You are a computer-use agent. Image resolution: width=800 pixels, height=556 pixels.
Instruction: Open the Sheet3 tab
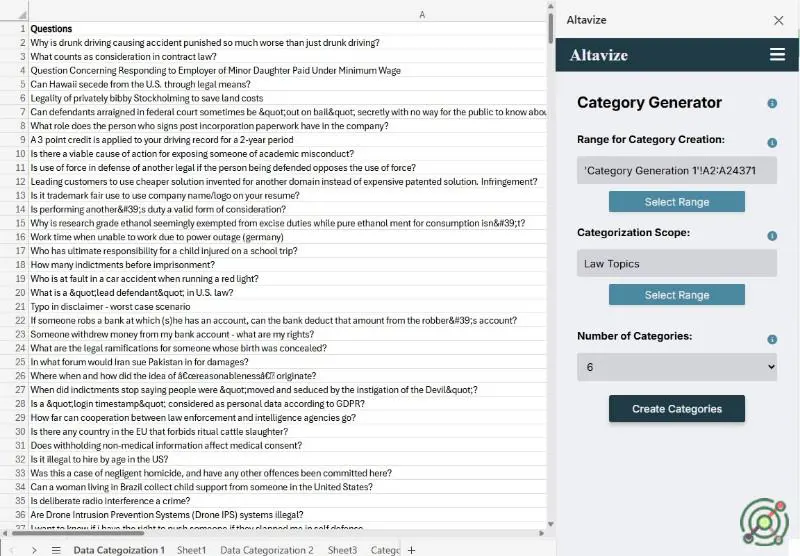coord(342,550)
